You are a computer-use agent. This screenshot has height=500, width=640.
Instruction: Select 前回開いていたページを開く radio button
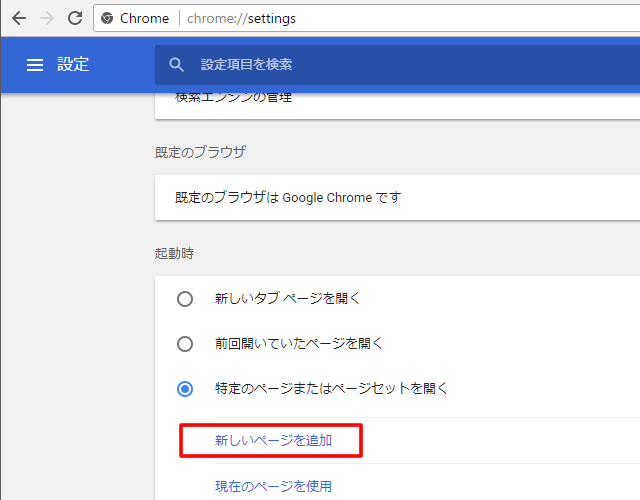pos(185,344)
